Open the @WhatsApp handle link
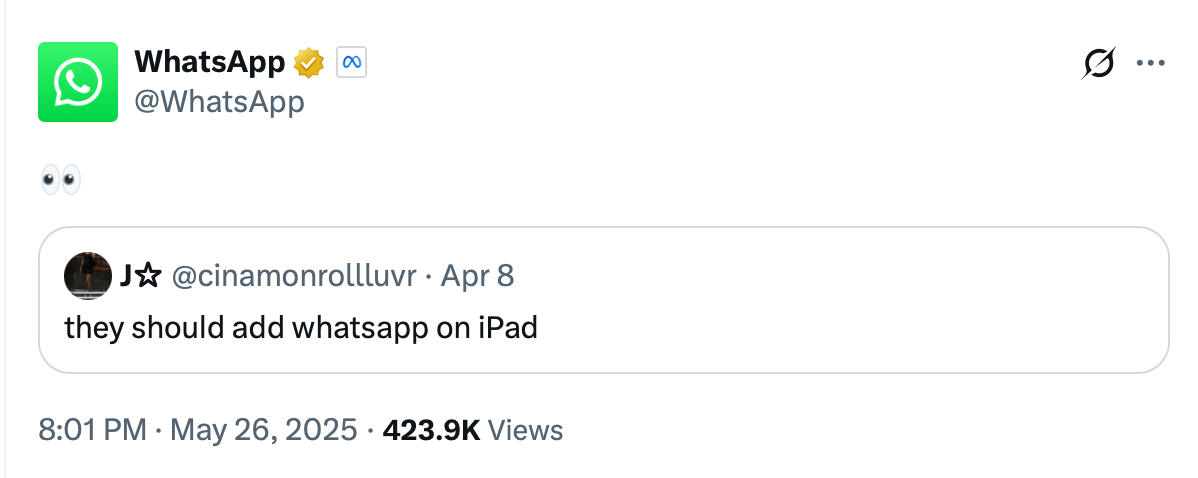This screenshot has height=478, width=1198. [x=219, y=101]
